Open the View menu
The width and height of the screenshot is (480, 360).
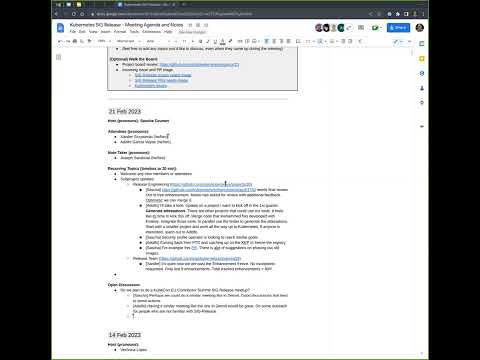[x=93, y=32]
